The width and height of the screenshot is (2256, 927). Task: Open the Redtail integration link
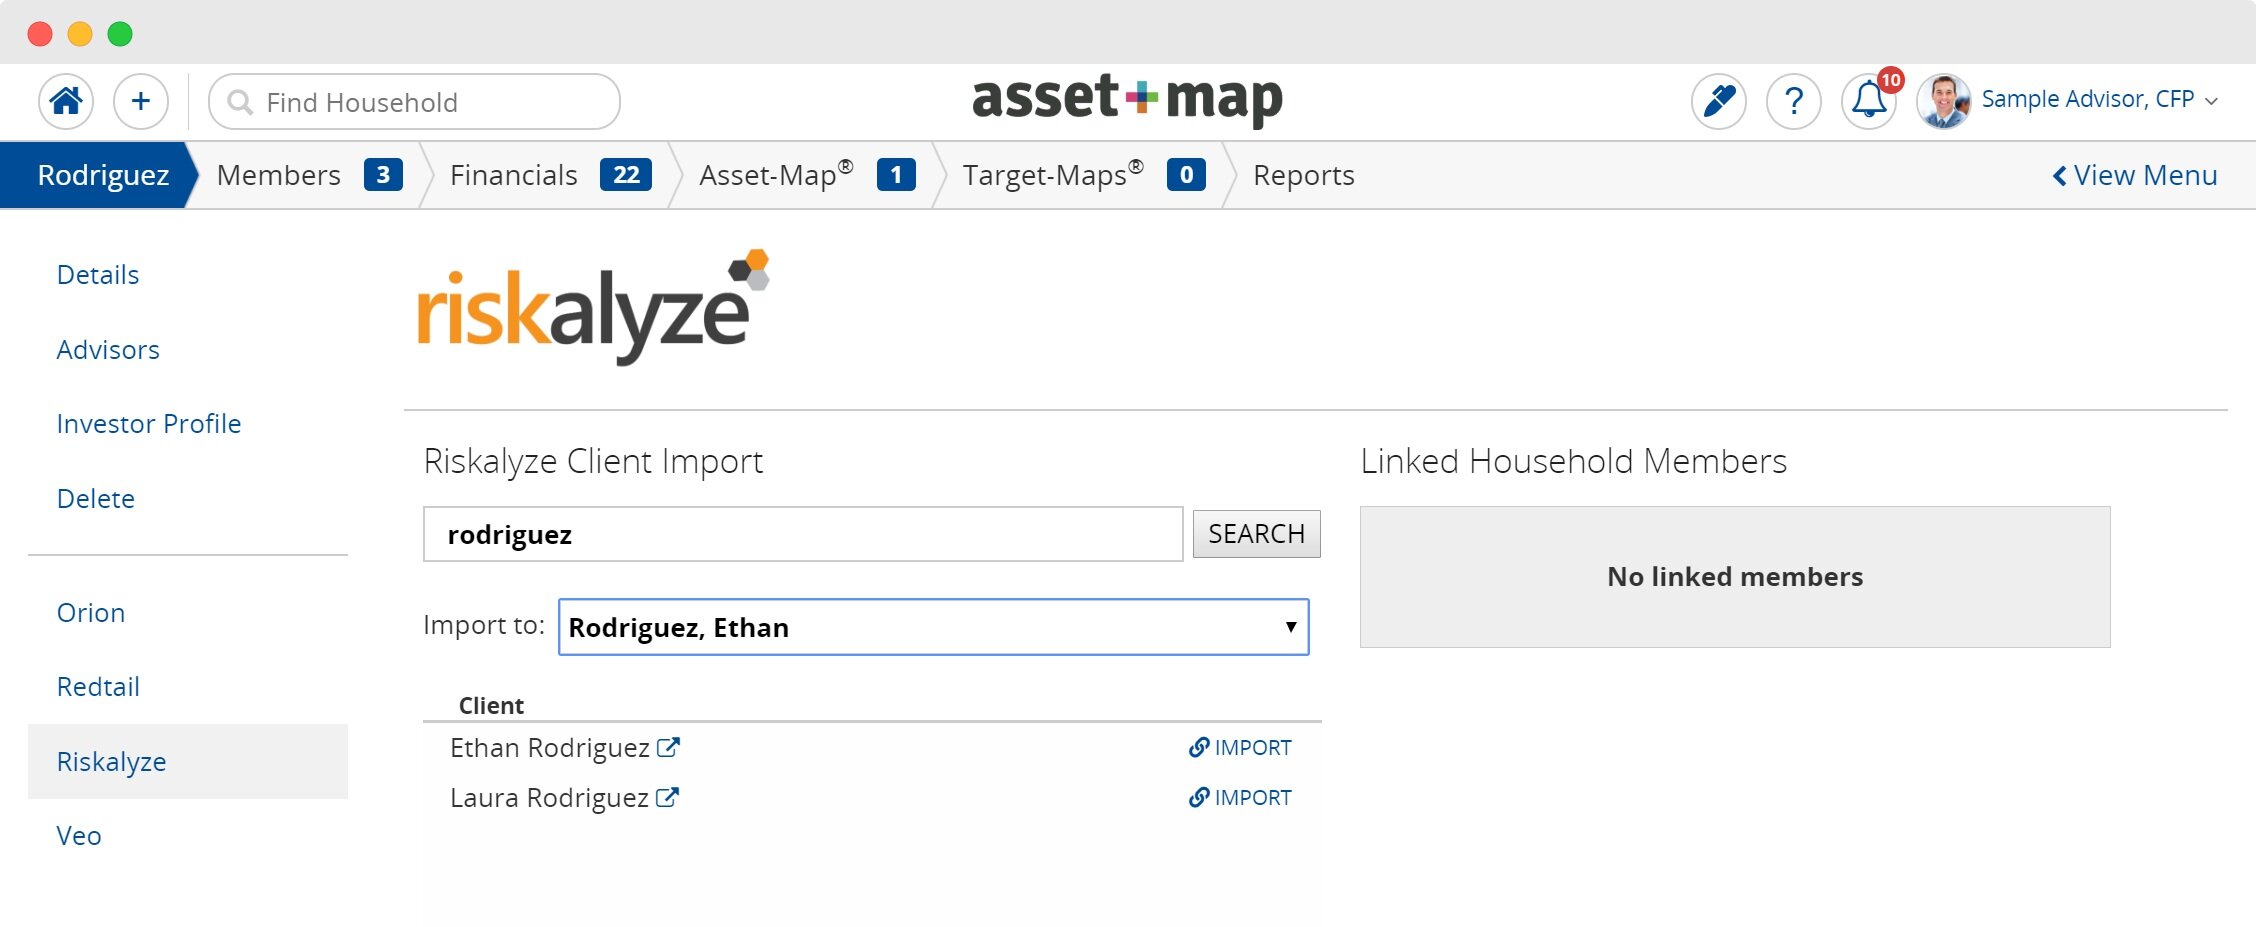[x=98, y=687]
